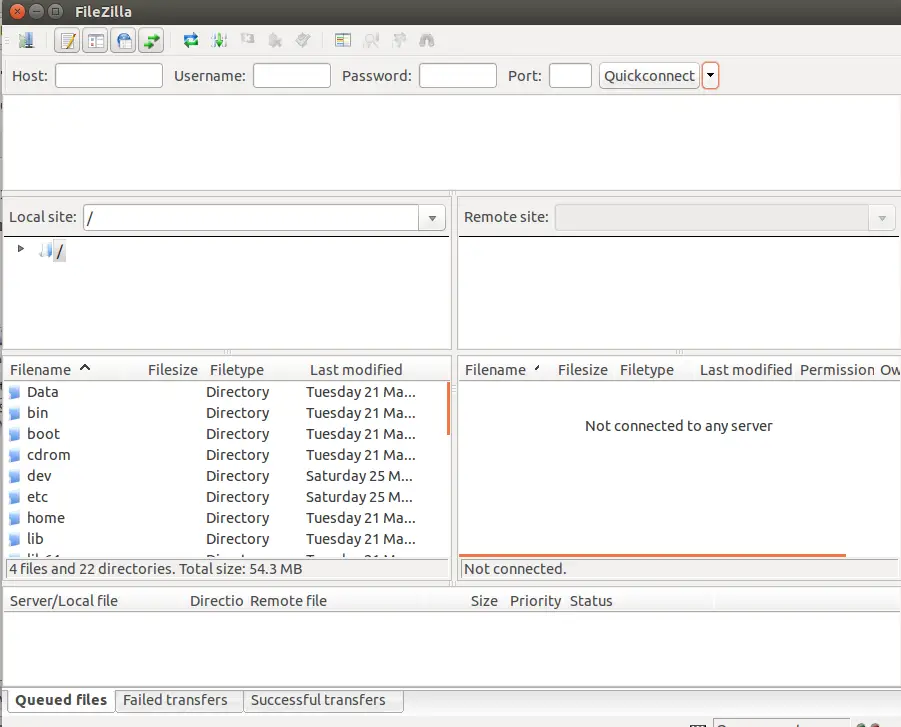
Task: Open the Local site path dropdown
Action: coord(432,218)
